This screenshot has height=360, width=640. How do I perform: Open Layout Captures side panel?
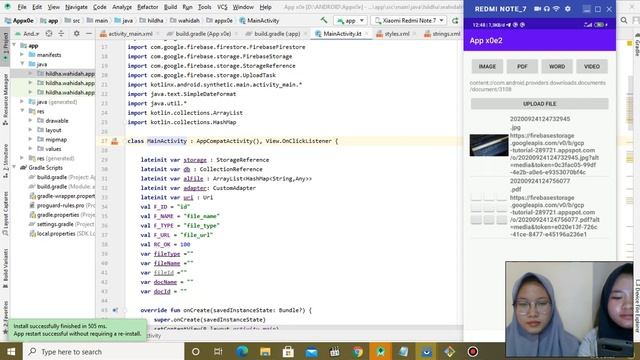click(x=5, y=213)
